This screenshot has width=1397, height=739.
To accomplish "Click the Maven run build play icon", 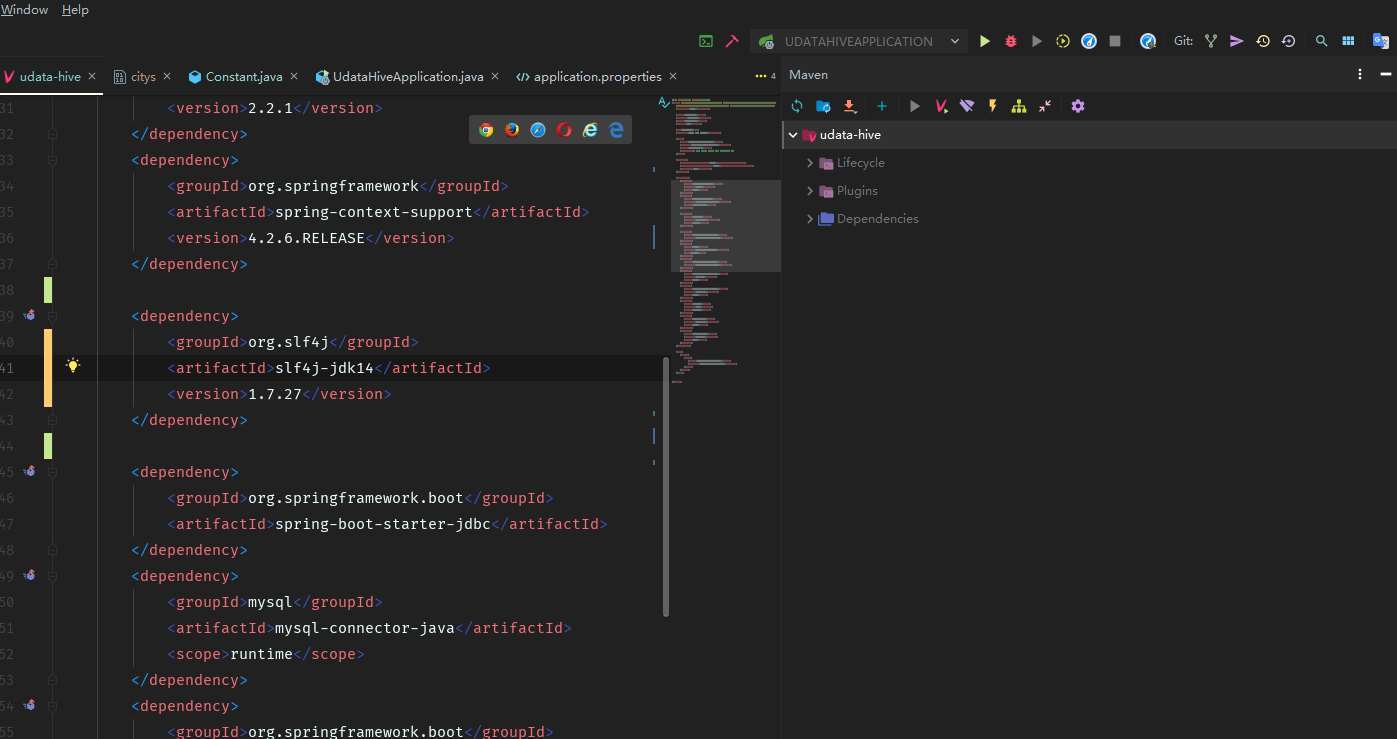I will click(914, 106).
